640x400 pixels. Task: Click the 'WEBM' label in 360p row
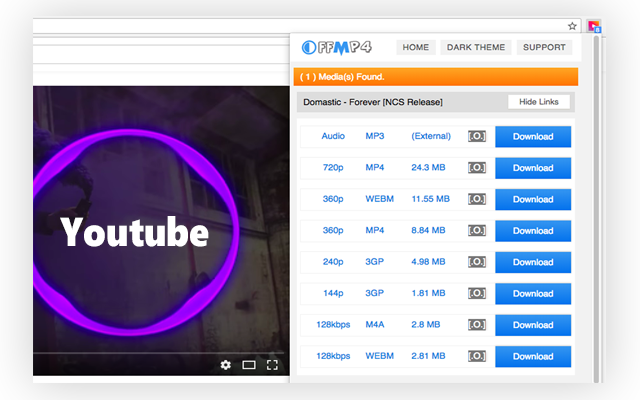pos(380,199)
